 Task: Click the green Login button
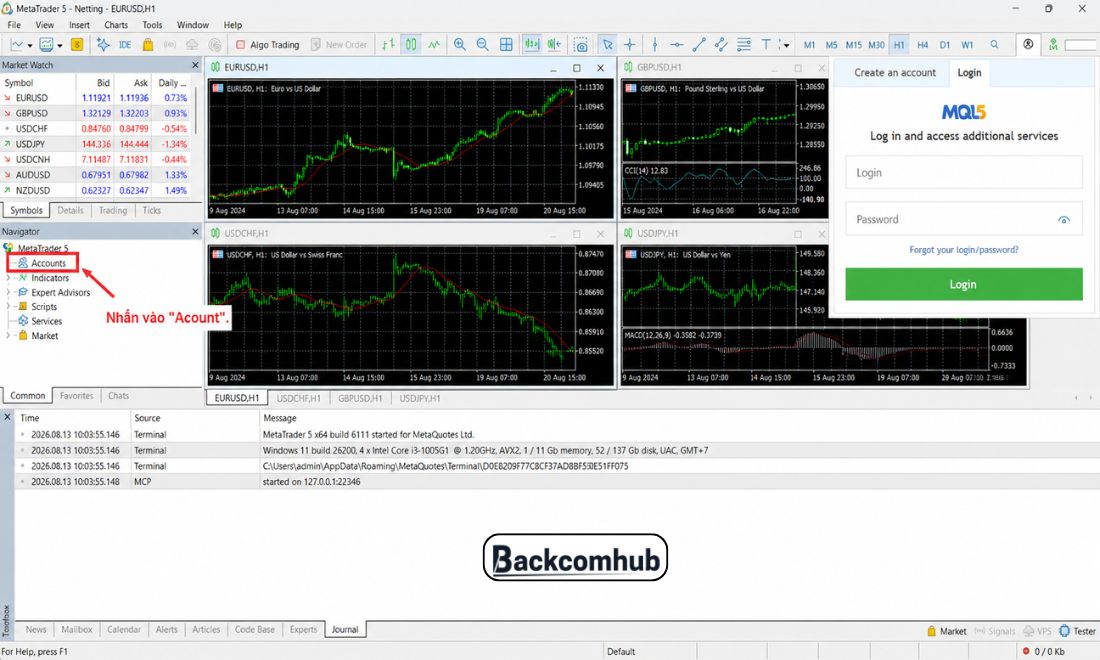tap(963, 284)
